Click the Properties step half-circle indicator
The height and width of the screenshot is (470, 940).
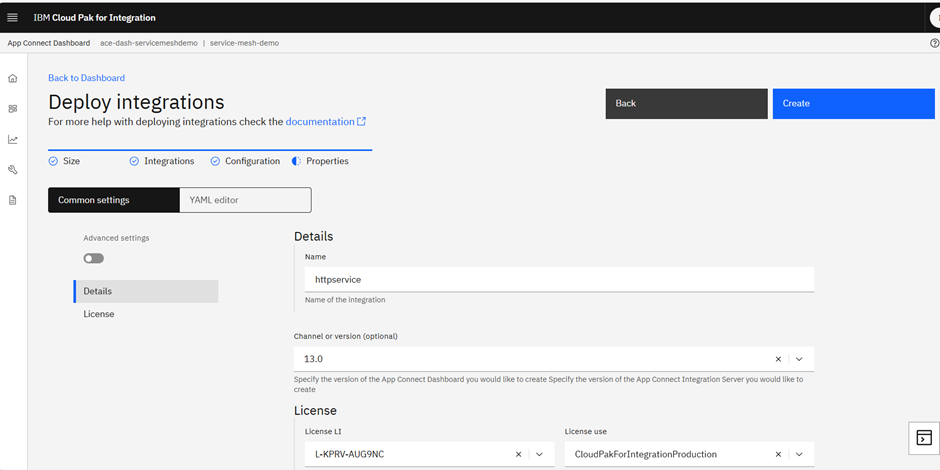point(296,161)
